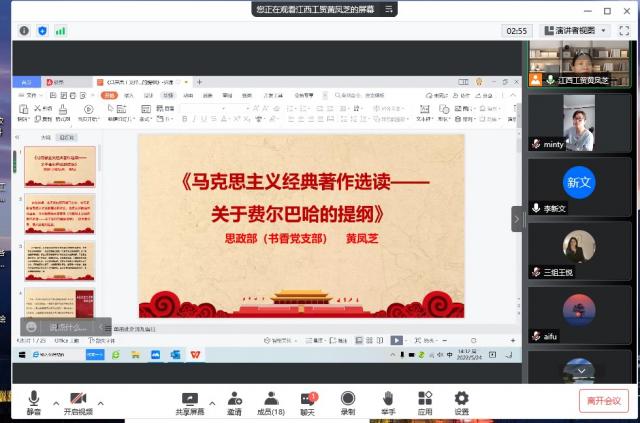Click the mute microphone icon
Screen dimensions: 640x423
pos(34,400)
